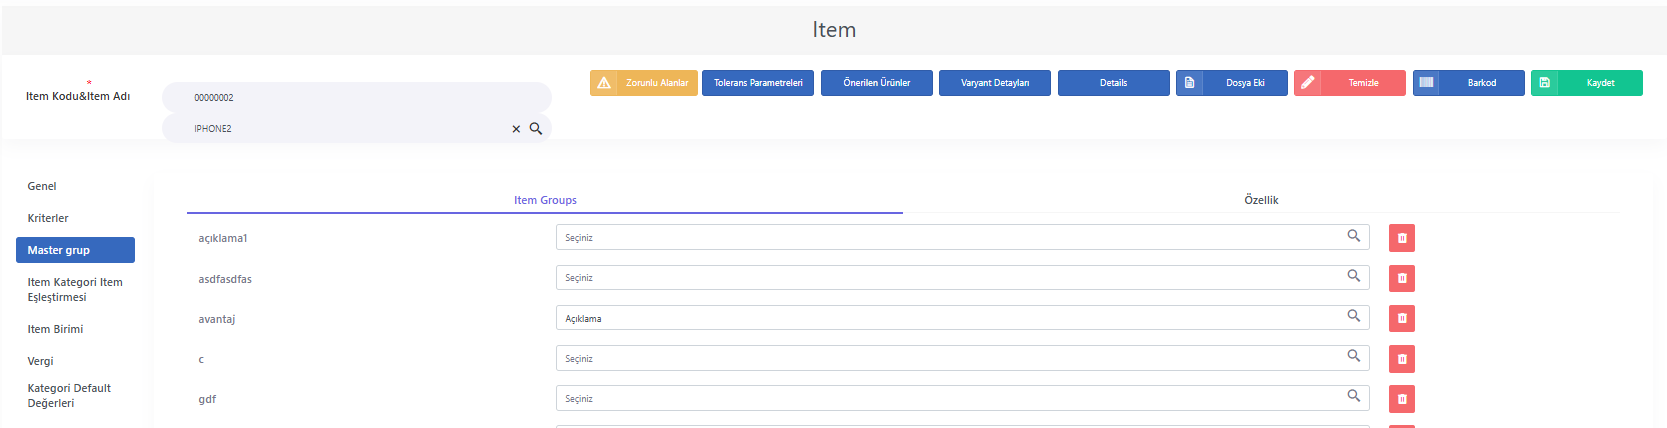Click the trash icon beside the gdf row

1401,399
